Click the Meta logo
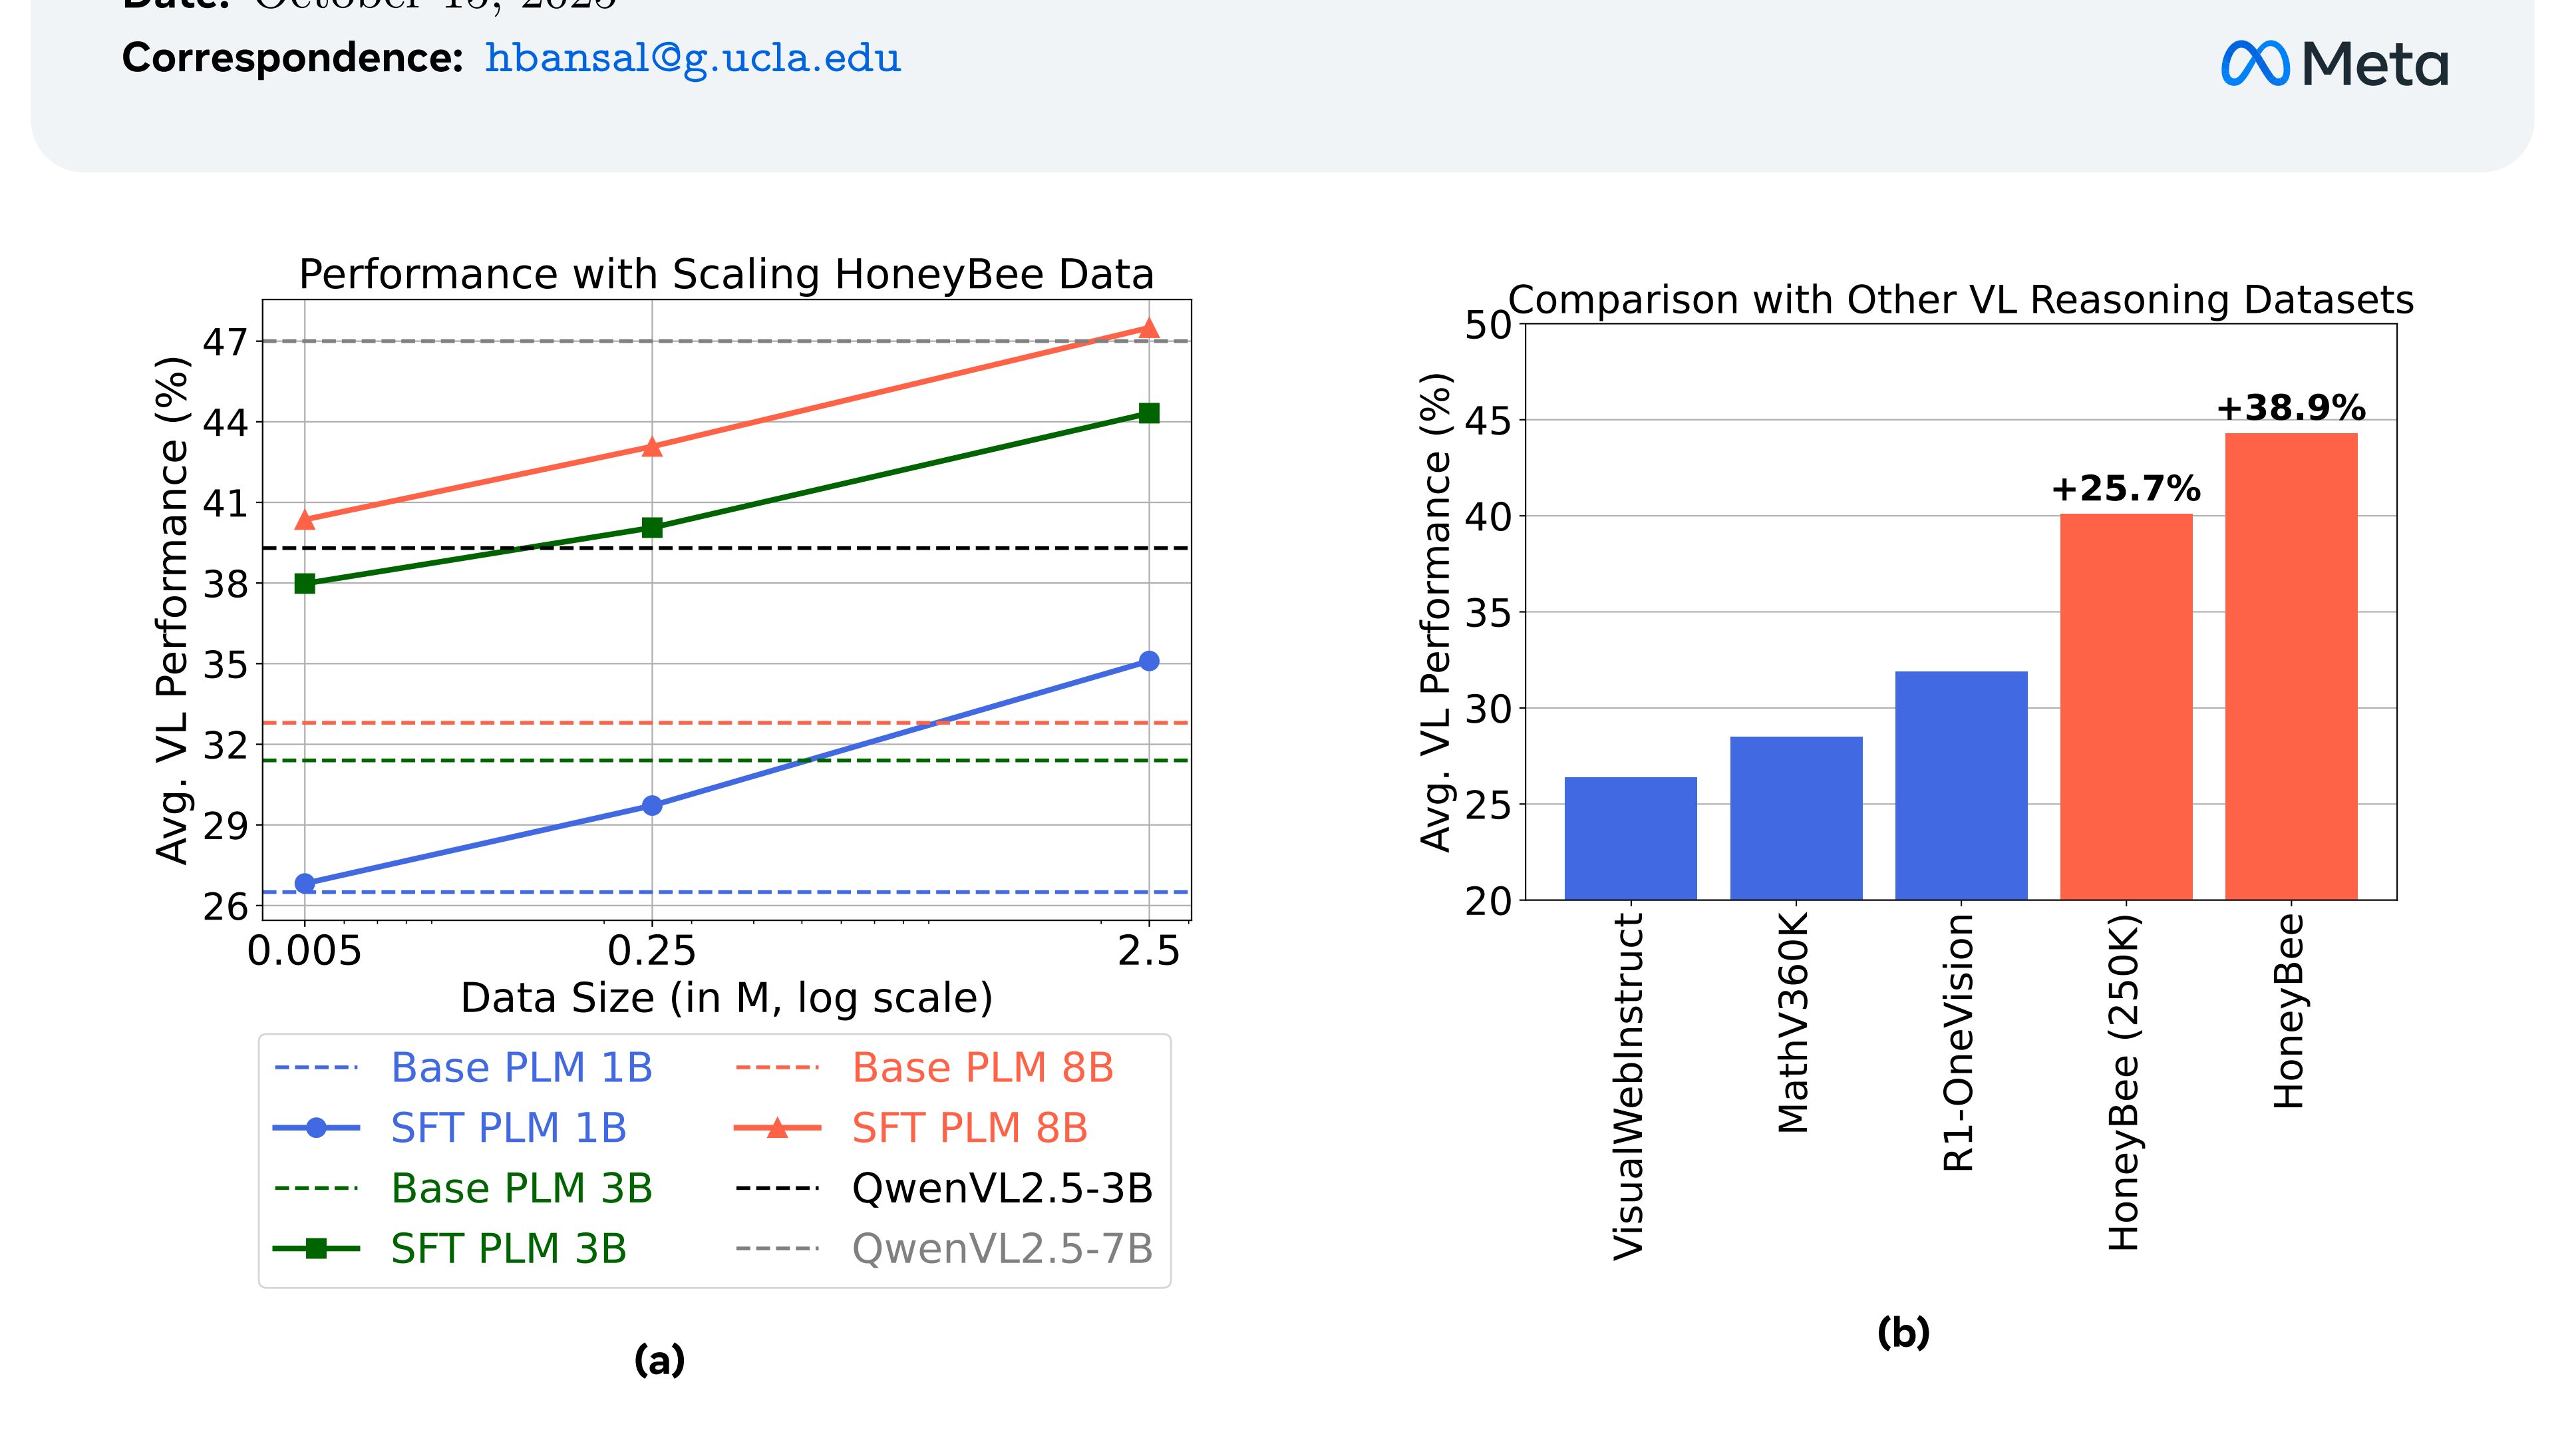This screenshot has width=2576, height=1440. 2334,64
